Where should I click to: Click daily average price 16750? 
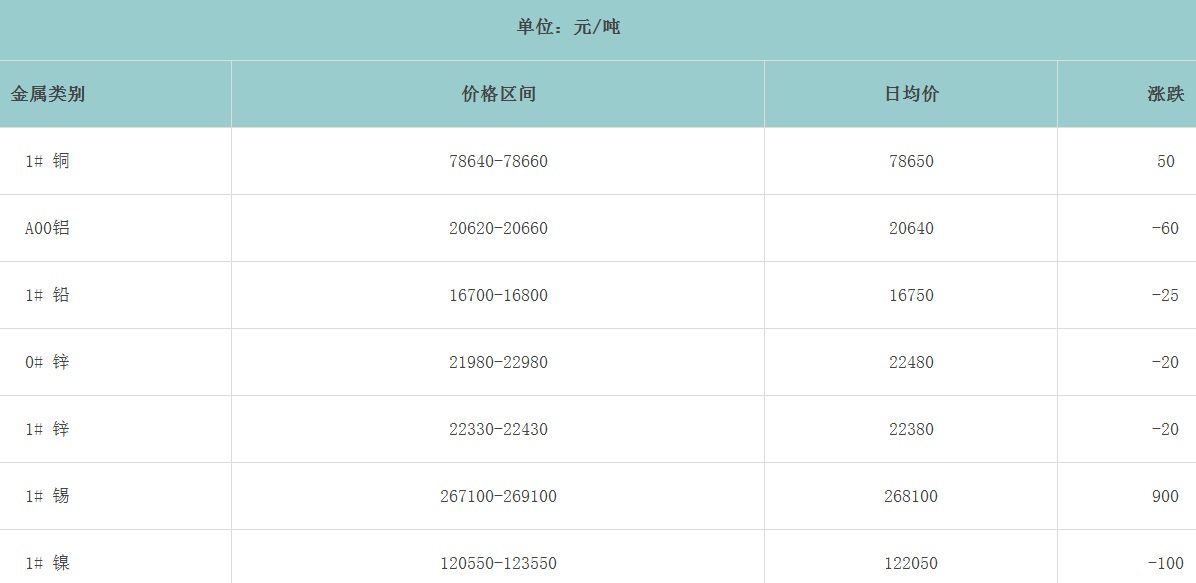point(911,295)
